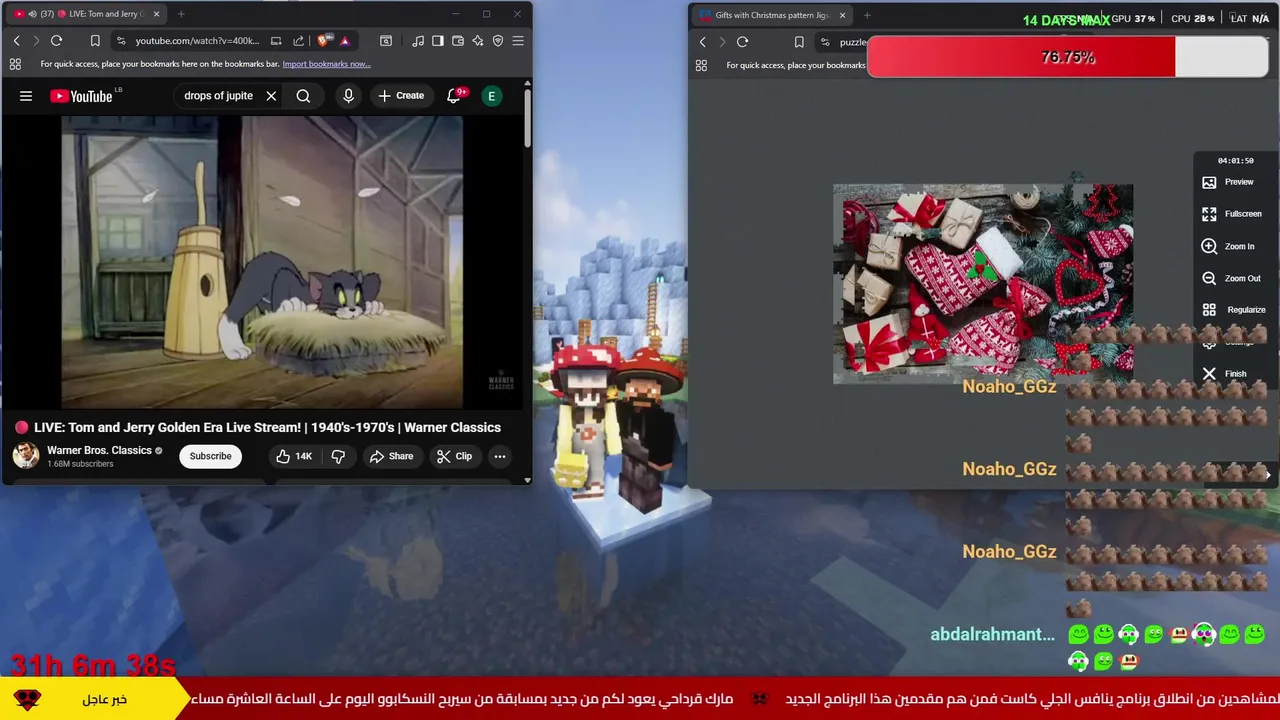Open Warner Bros. Classics channel avatar
Viewport: 1280px width, 720px height.
(x=26, y=456)
